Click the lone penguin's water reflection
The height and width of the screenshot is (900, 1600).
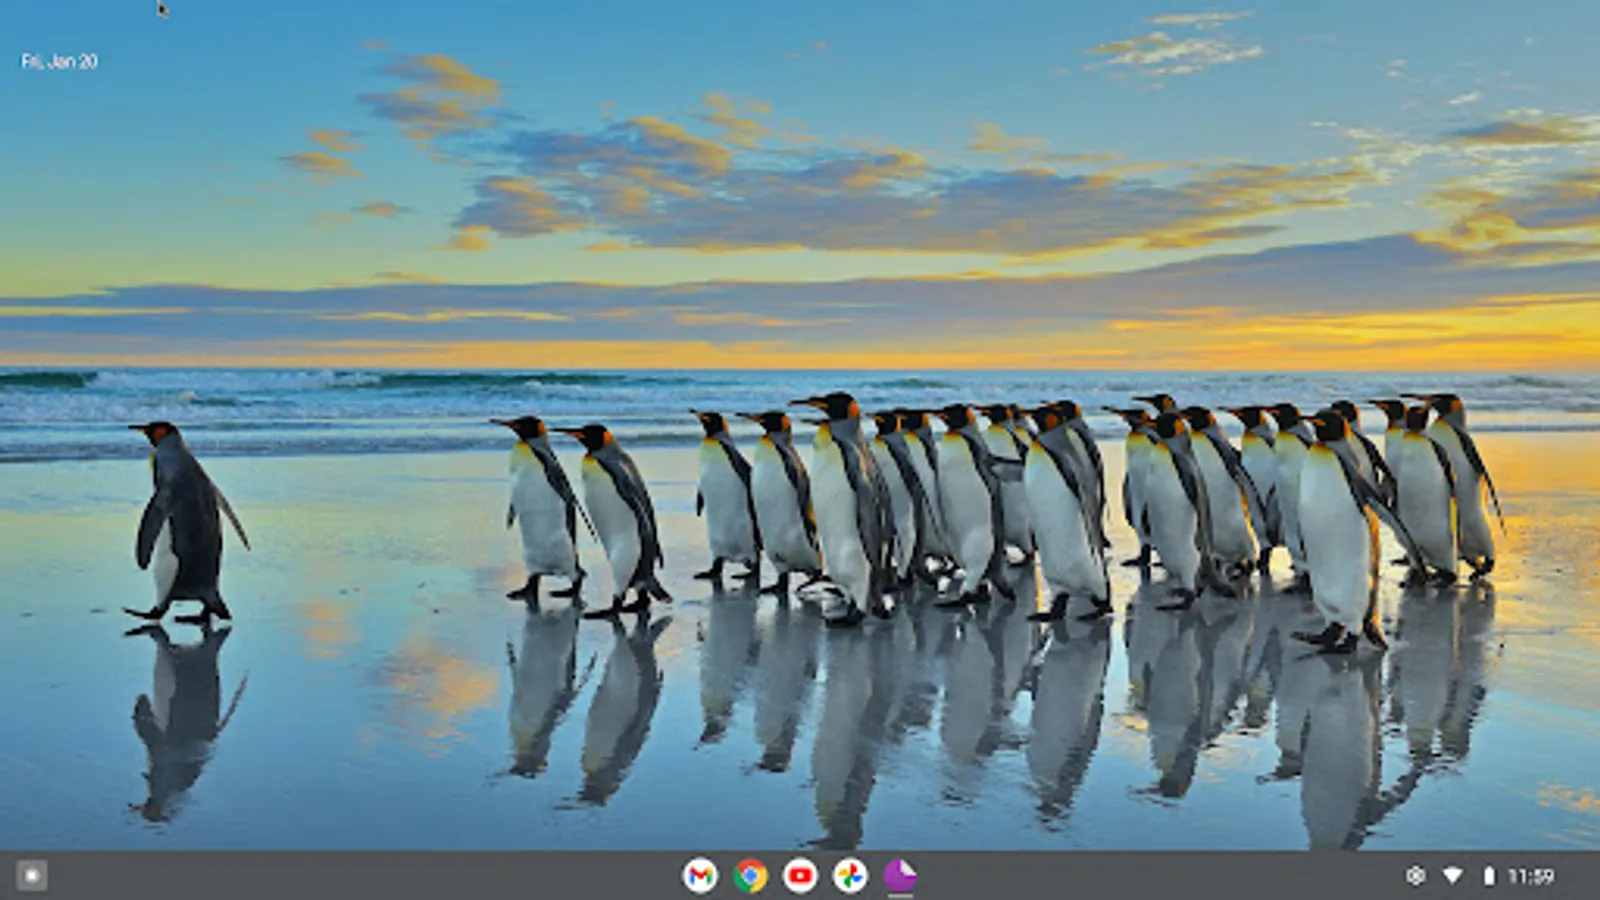[x=180, y=720]
